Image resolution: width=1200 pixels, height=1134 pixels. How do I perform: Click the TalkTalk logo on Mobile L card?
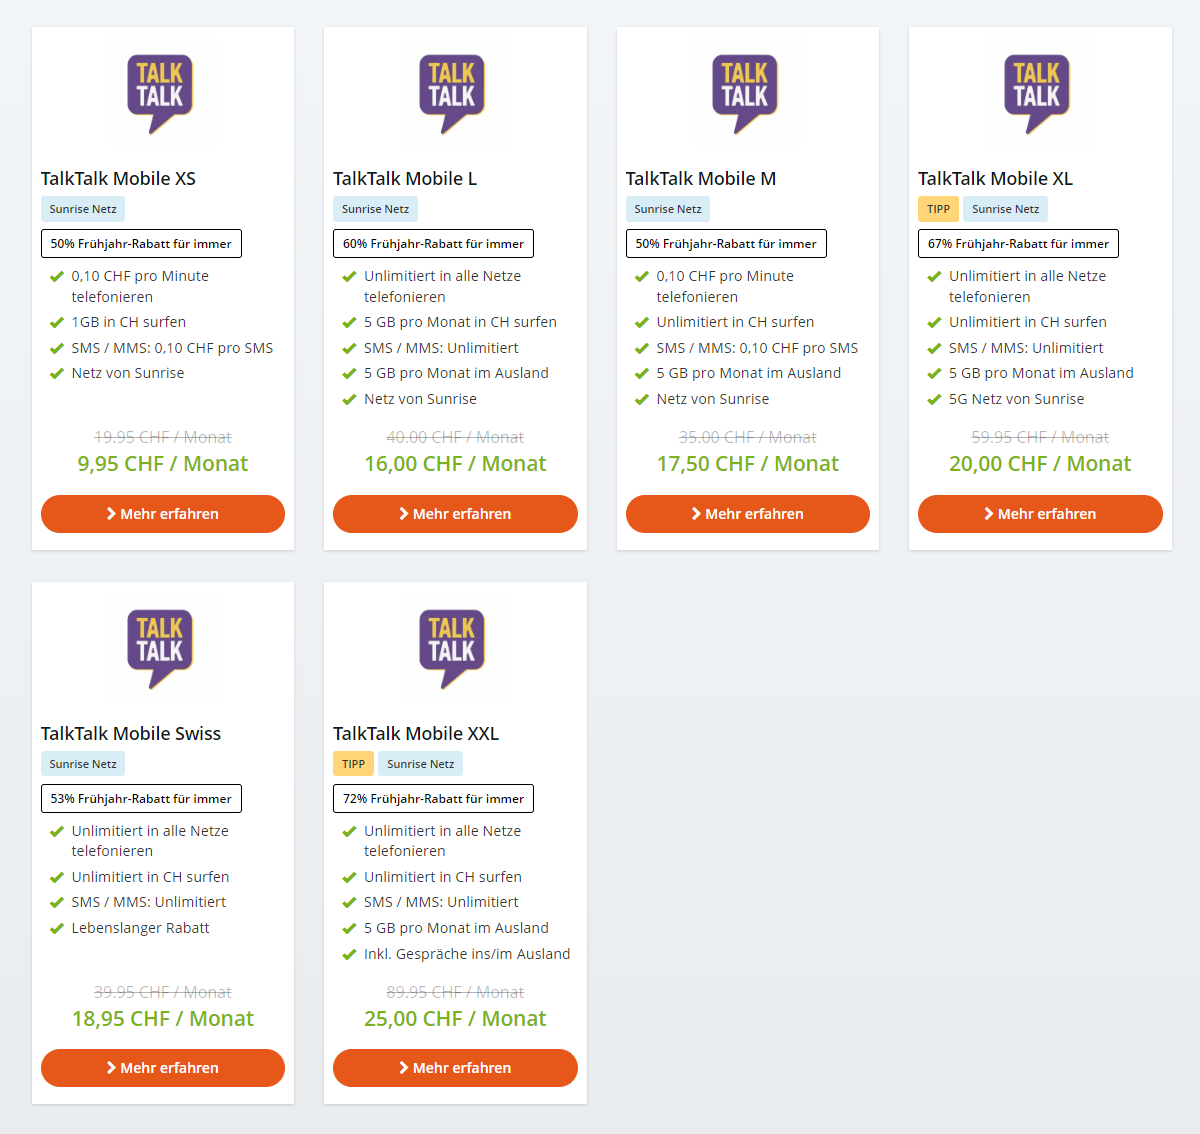point(452,93)
